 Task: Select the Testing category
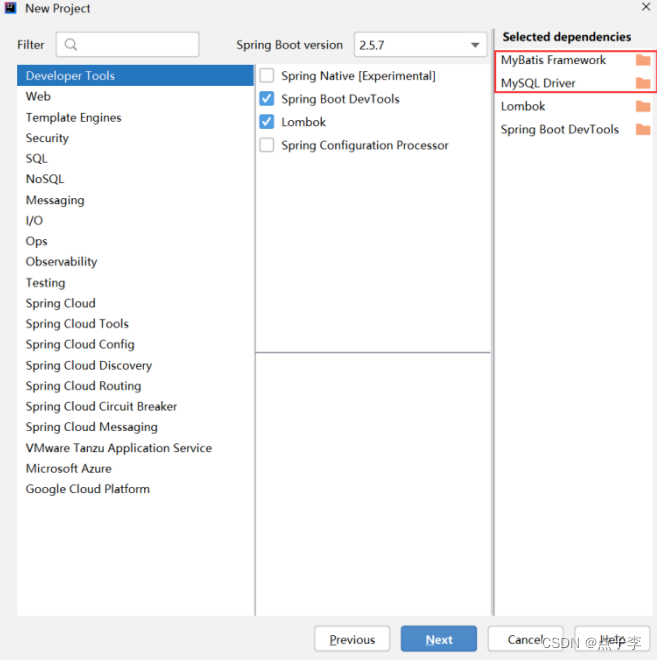[x=135, y=282]
